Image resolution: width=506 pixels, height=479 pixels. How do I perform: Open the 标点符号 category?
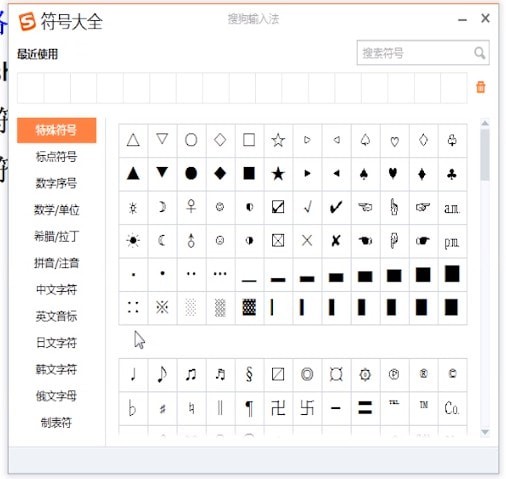click(56, 156)
